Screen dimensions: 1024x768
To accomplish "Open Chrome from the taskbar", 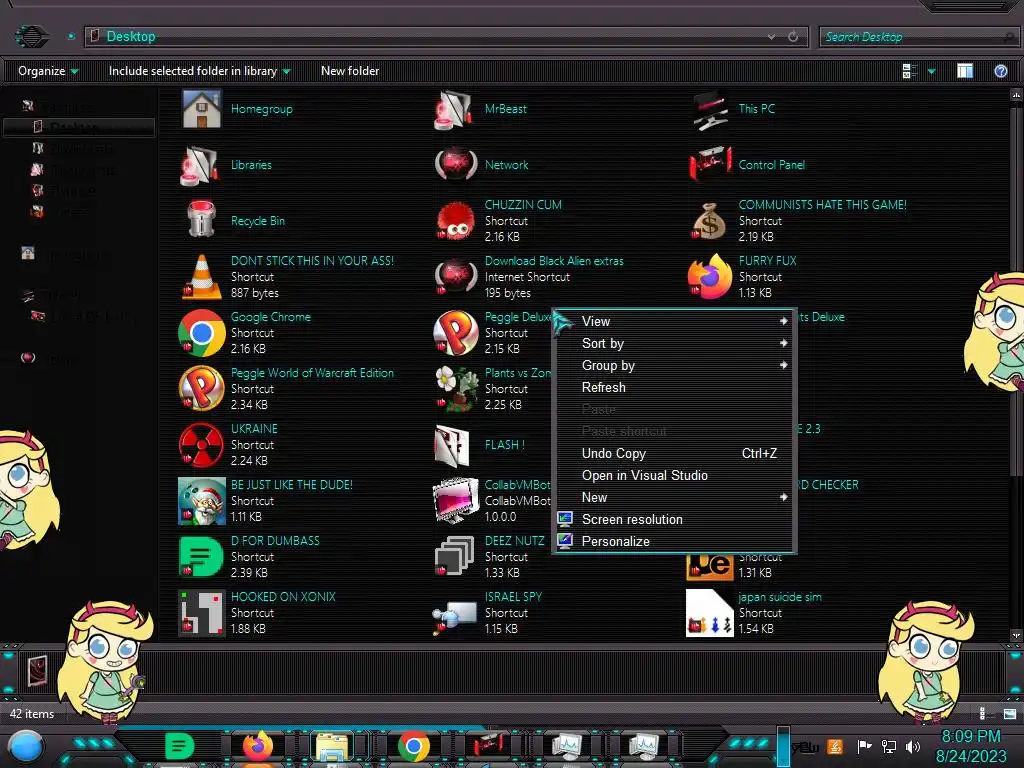I will tap(413, 746).
